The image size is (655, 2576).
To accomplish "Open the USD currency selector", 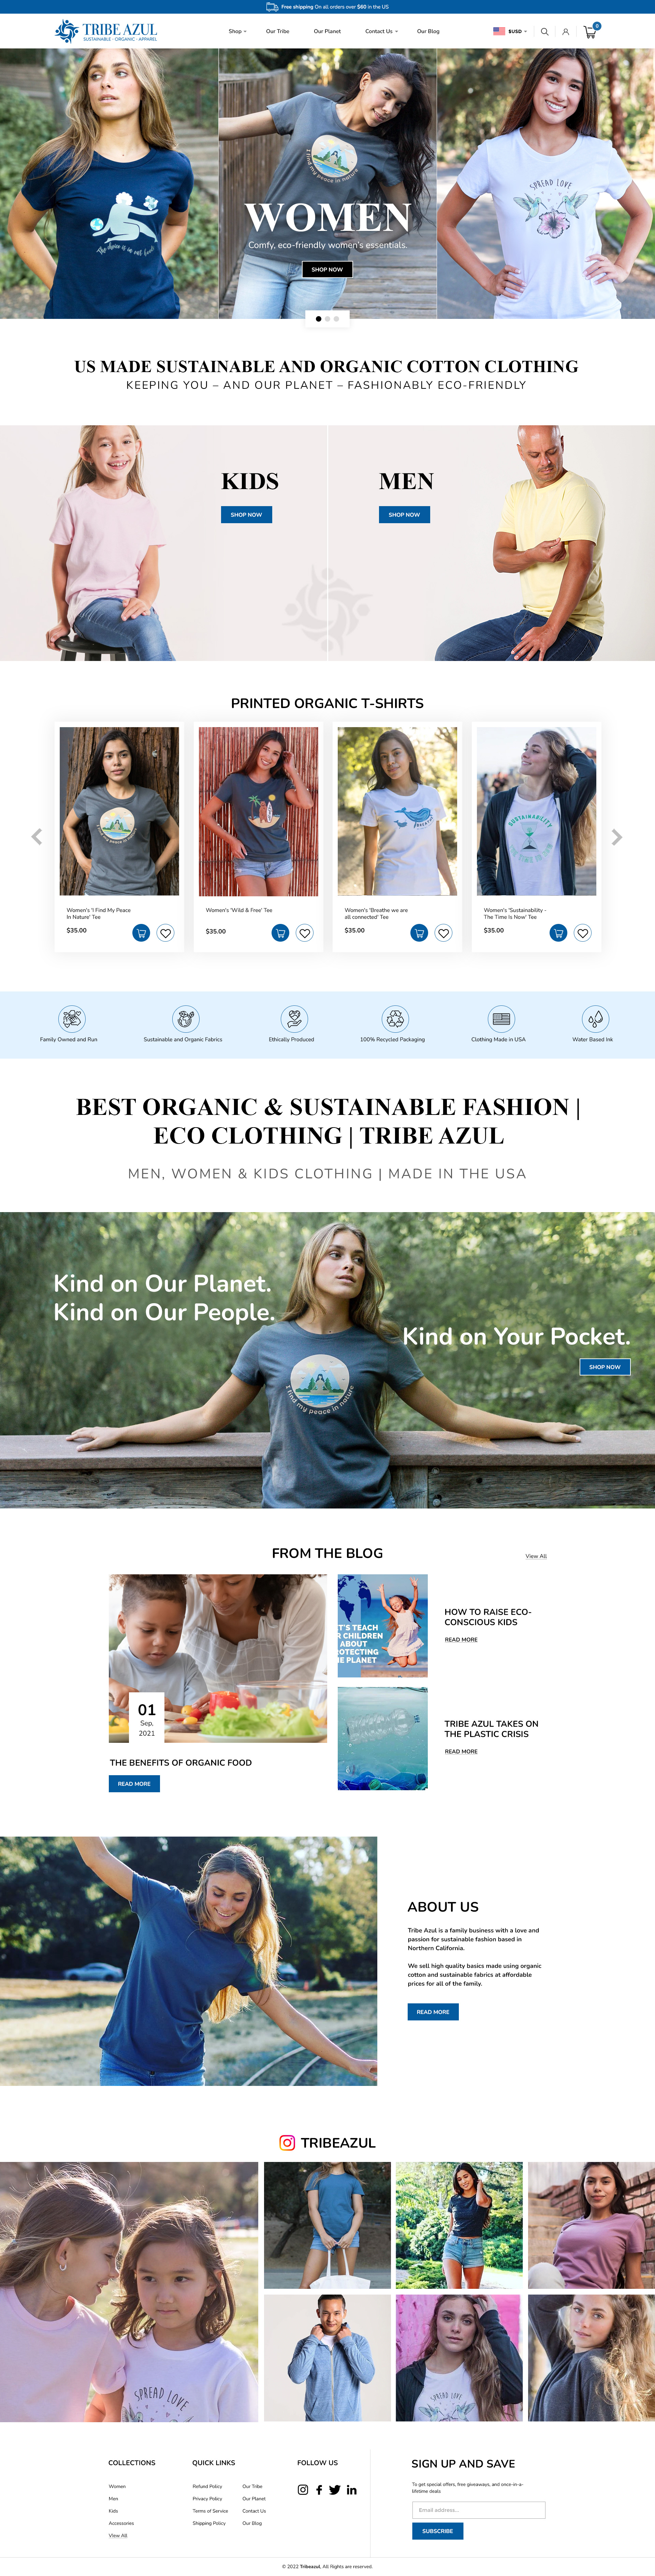I will (510, 31).
